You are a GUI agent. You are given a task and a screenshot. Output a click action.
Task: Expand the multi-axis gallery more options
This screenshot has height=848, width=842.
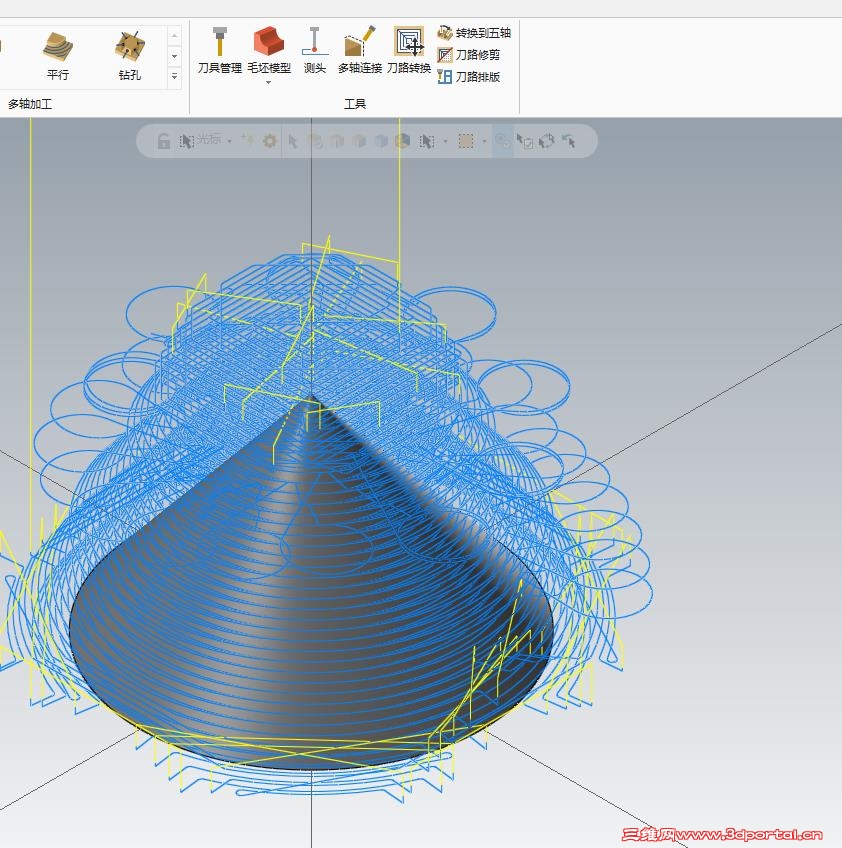pos(174,76)
